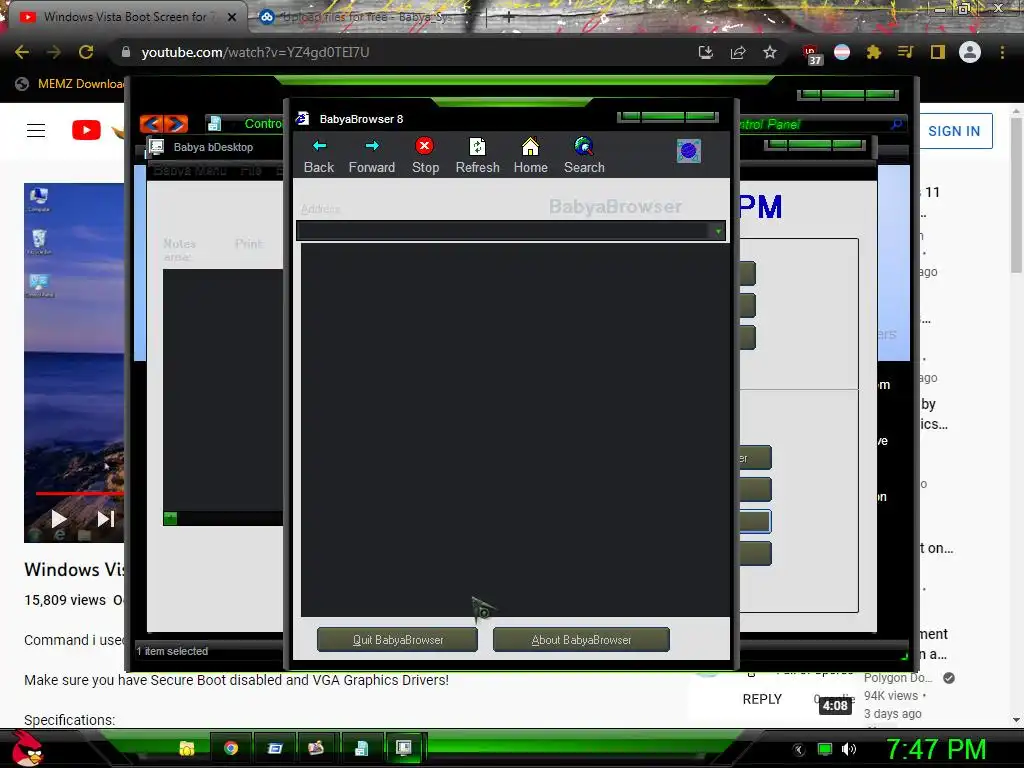
Task: Open the uBlock extension showing 37
Action: click(x=812, y=54)
